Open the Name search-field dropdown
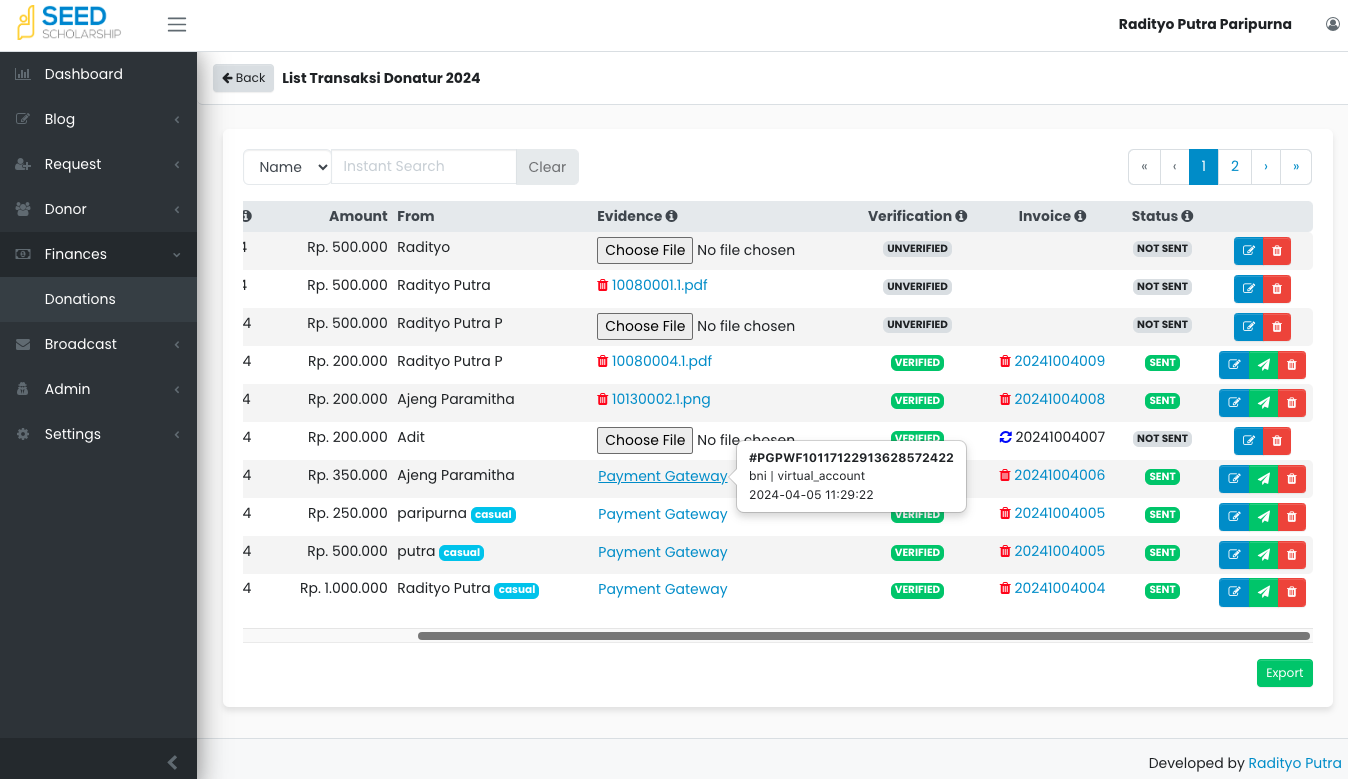The height and width of the screenshot is (779, 1348). 287,167
